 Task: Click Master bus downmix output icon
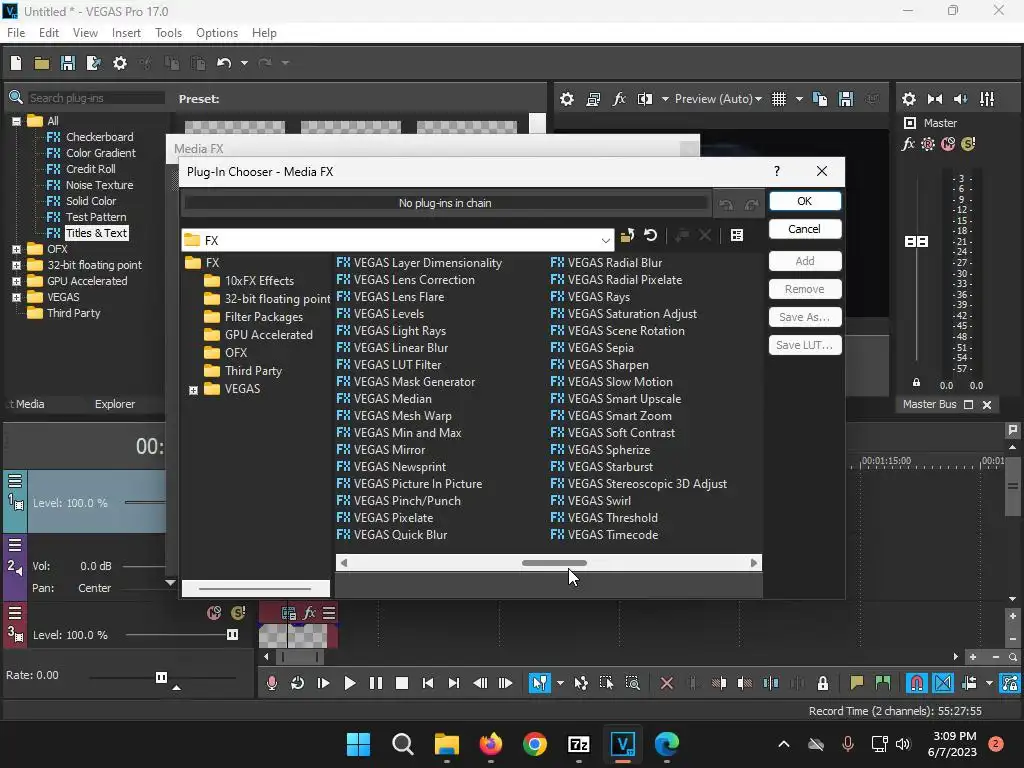(935, 99)
